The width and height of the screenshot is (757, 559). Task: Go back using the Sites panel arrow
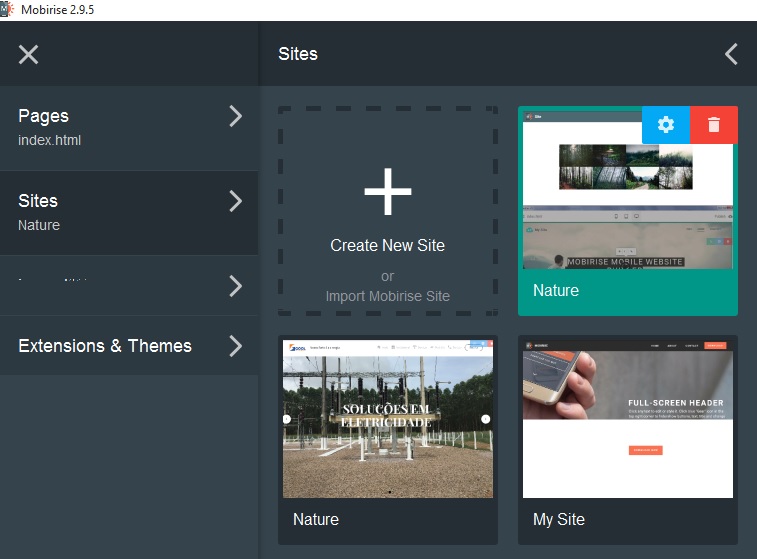pyautogui.click(x=731, y=54)
